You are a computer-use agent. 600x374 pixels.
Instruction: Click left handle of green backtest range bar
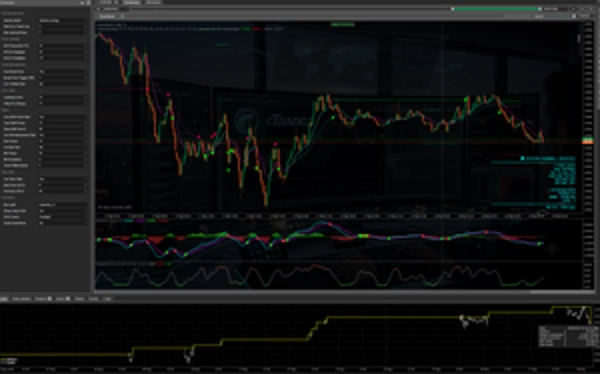tap(453, 9)
